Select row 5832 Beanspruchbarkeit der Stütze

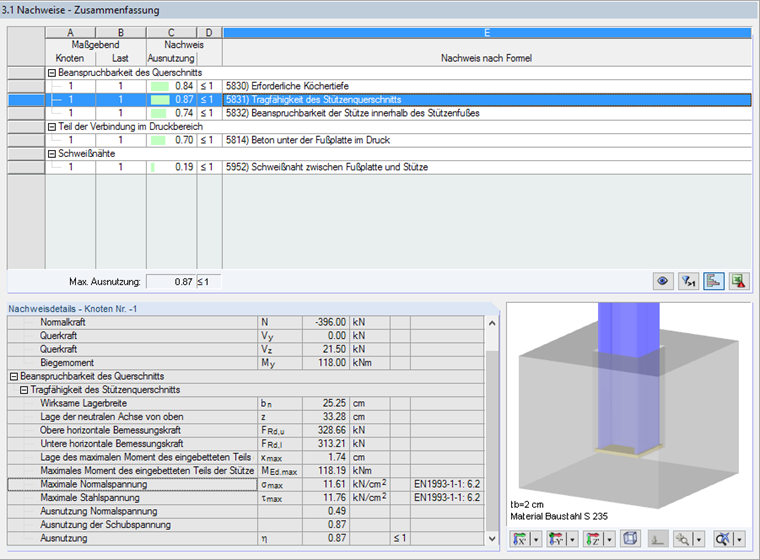click(x=398, y=113)
